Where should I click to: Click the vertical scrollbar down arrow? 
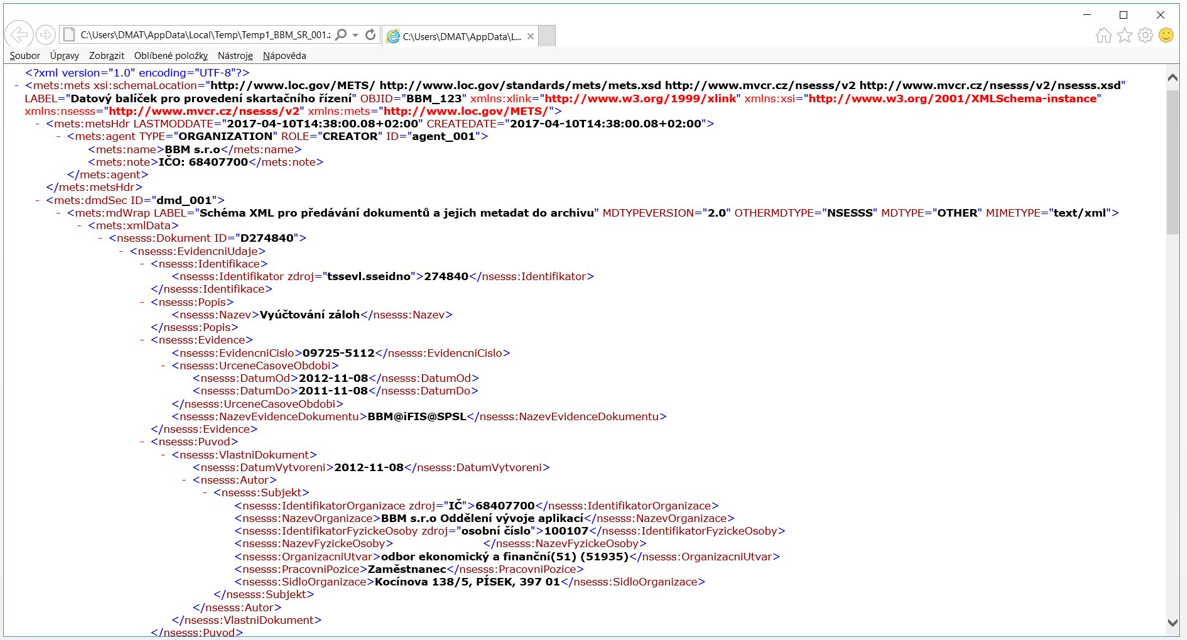[1173, 623]
